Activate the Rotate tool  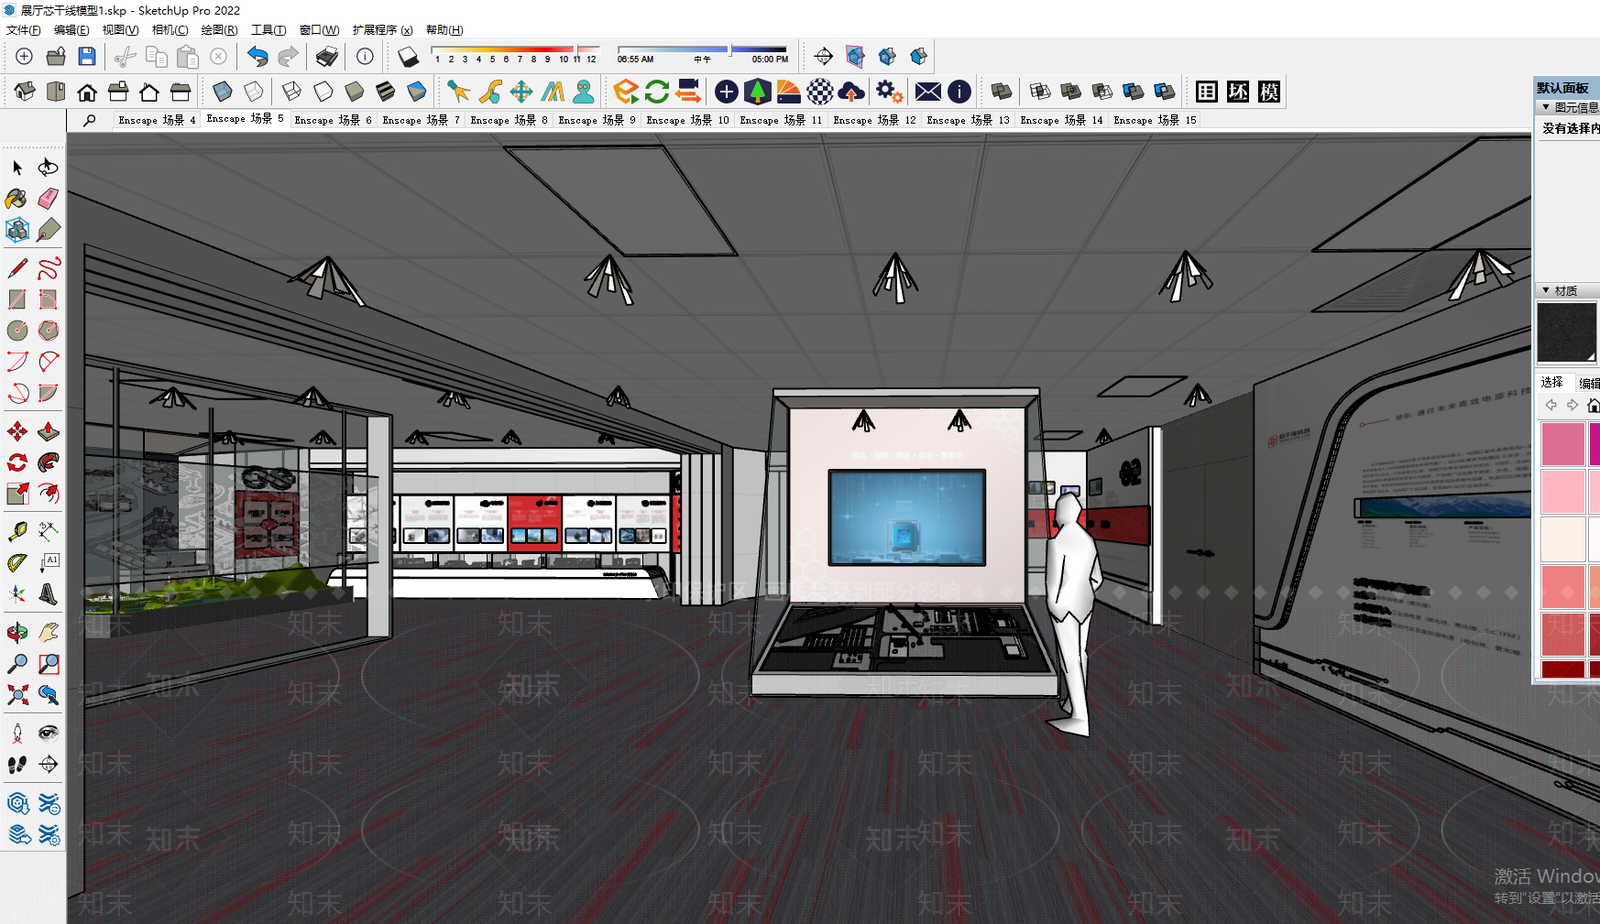[17, 462]
